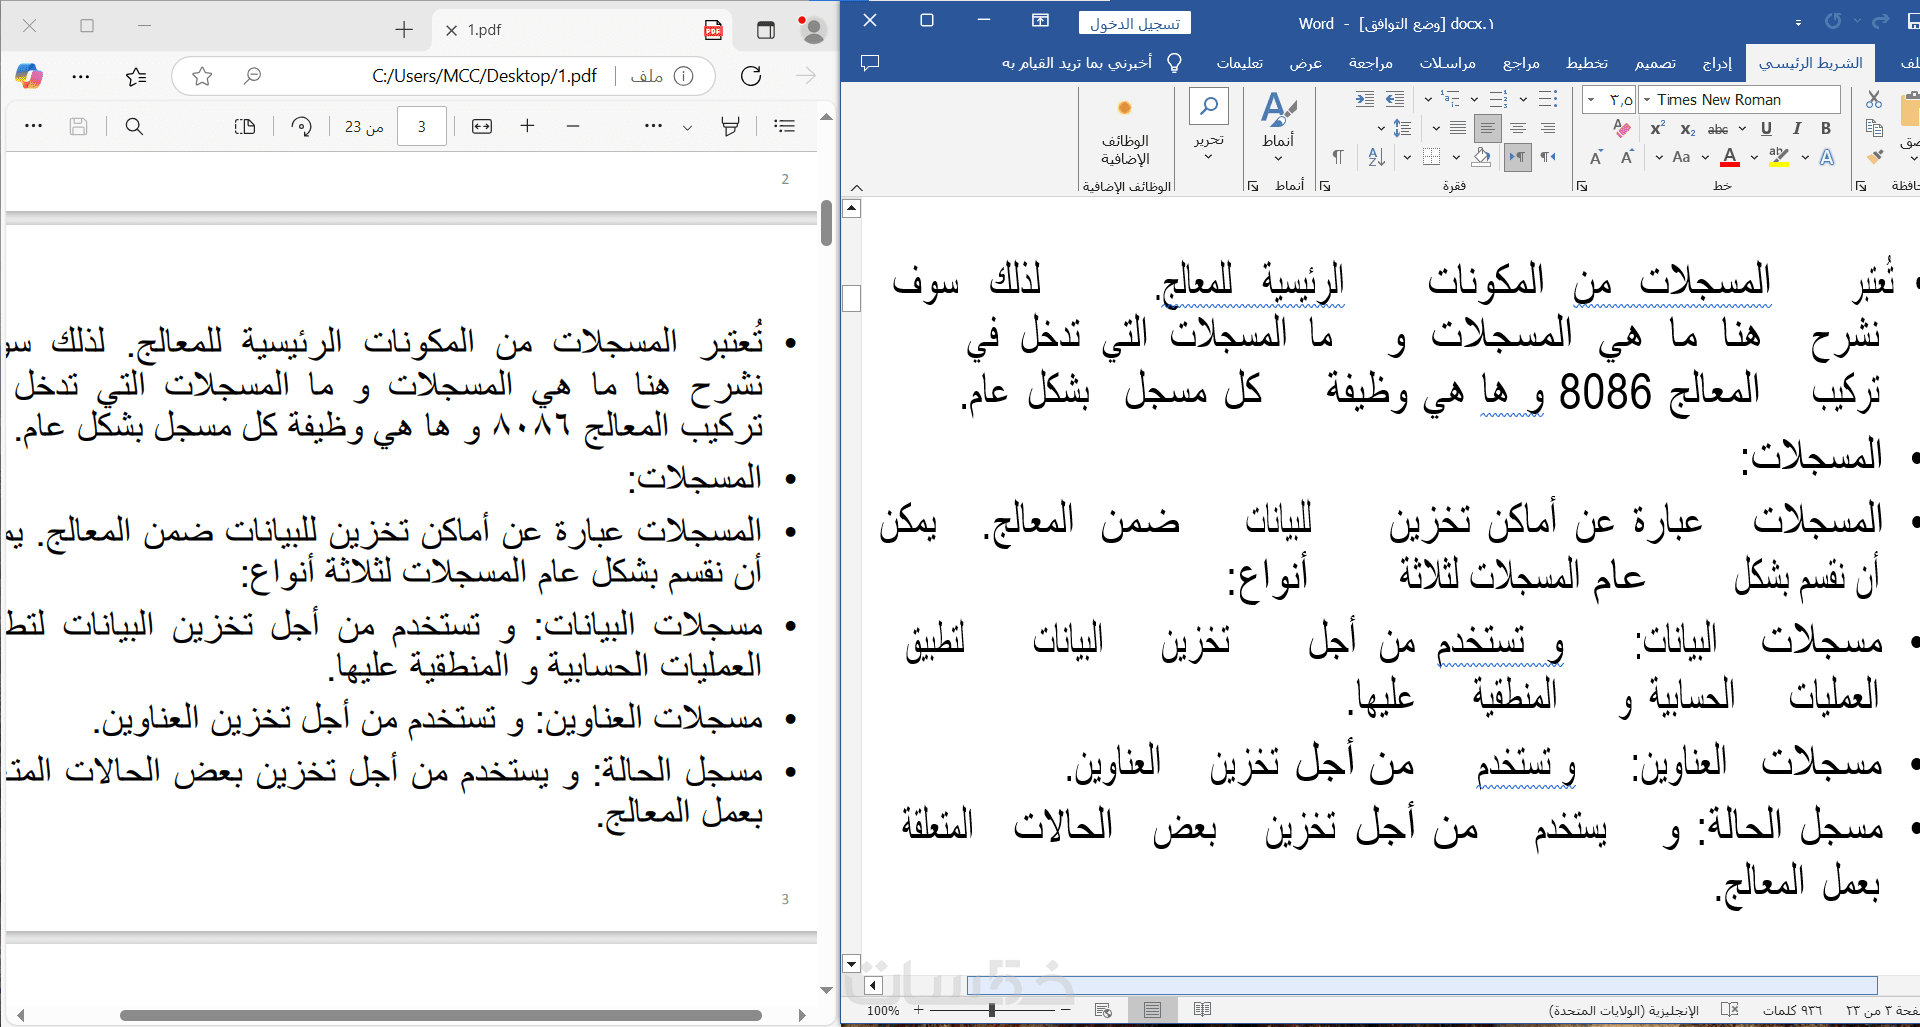This screenshot has width=1920, height=1027.
Task: Click Sign in (تسجيل الدخول) button in Word
Action: click(1135, 23)
